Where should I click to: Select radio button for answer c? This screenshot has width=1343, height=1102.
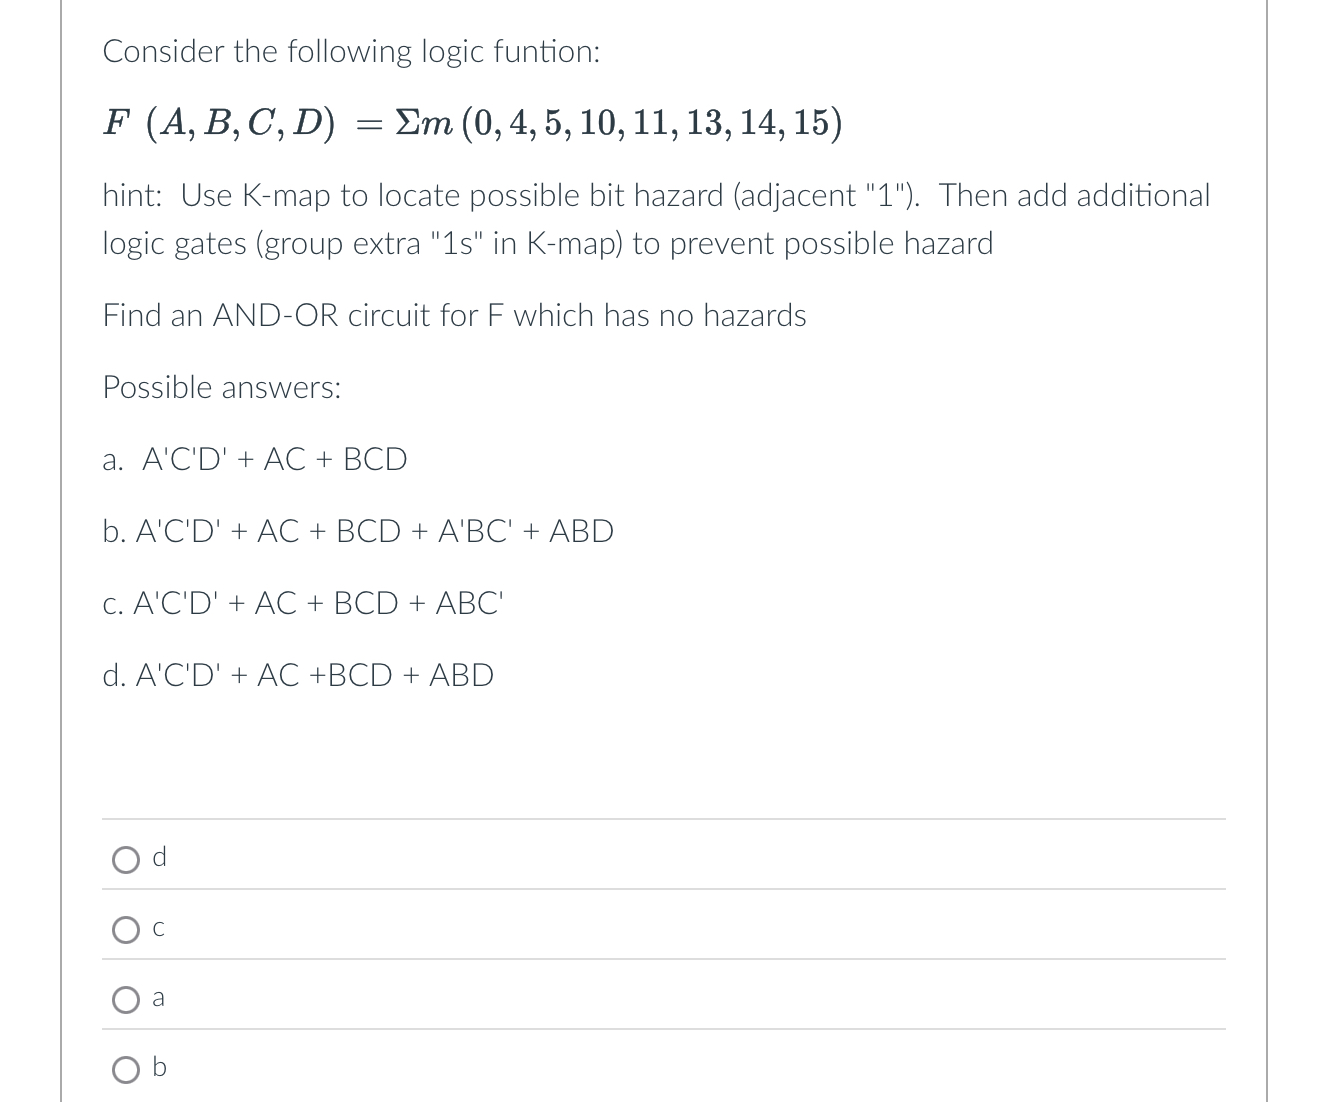pyautogui.click(x=124, y=928)
